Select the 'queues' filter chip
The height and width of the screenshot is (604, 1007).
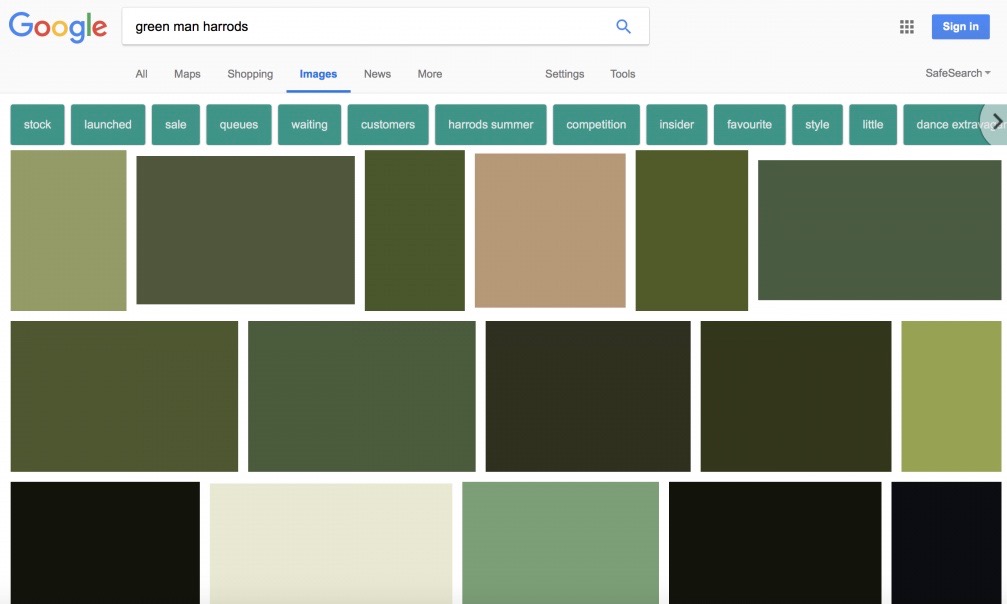(239, 125)
